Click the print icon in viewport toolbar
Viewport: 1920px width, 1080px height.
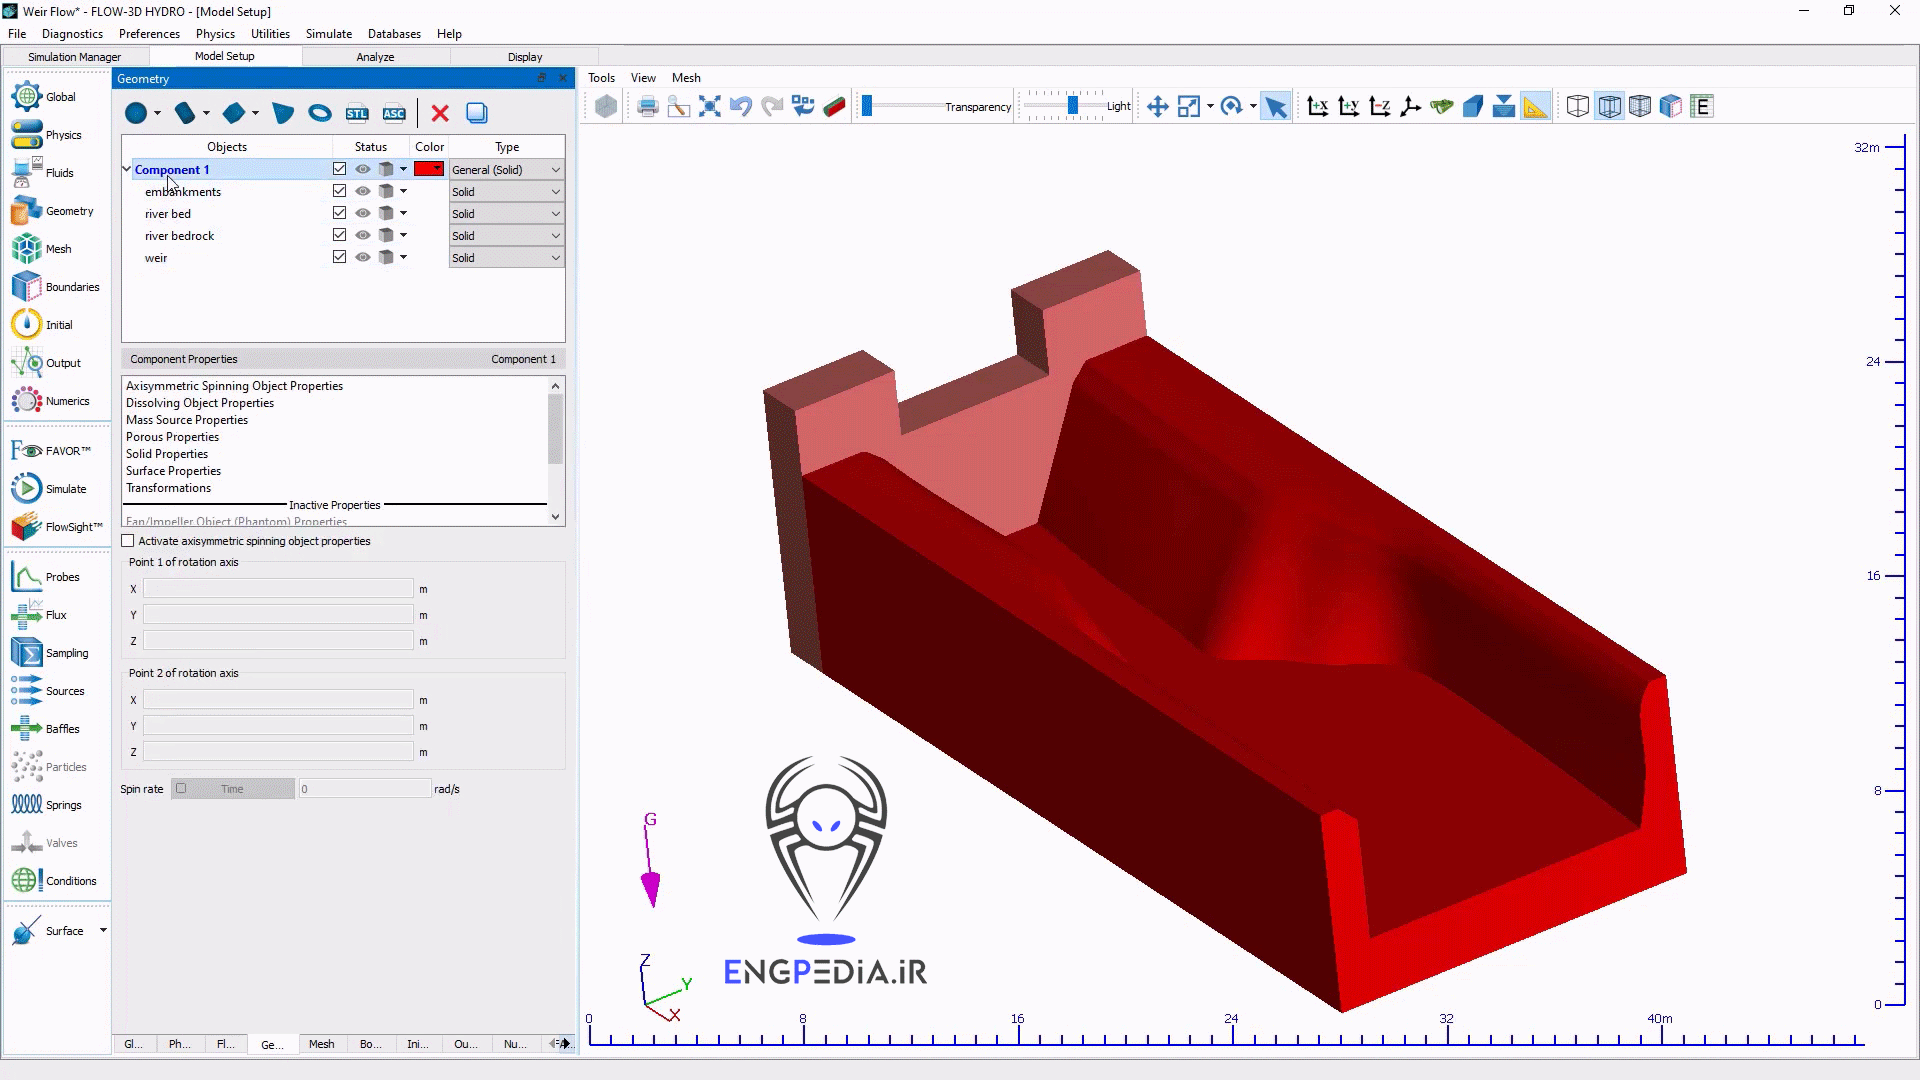pyautogui.click(x=648, y=107)
